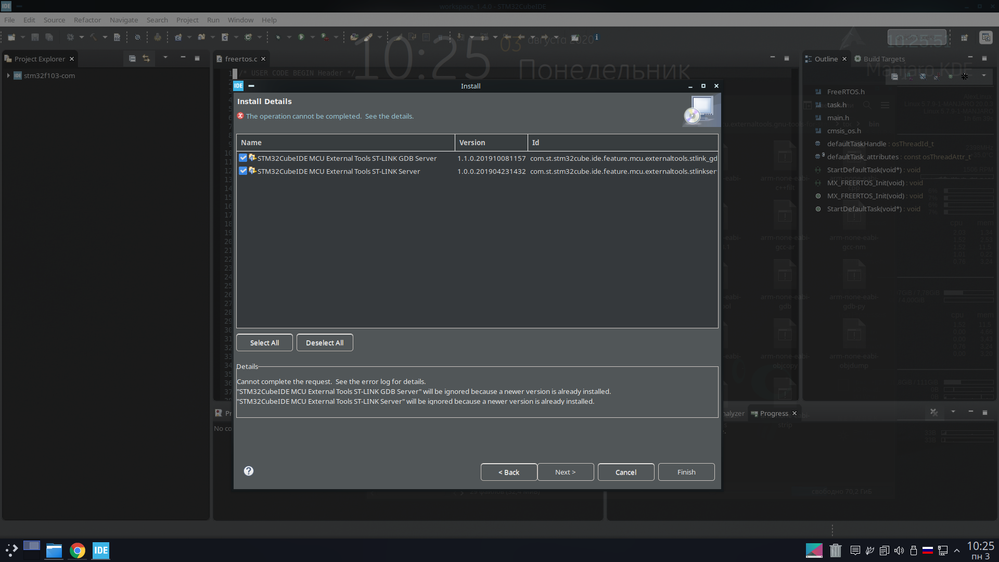Open the Project menu
999x562 pixels.
pos(187,20)
